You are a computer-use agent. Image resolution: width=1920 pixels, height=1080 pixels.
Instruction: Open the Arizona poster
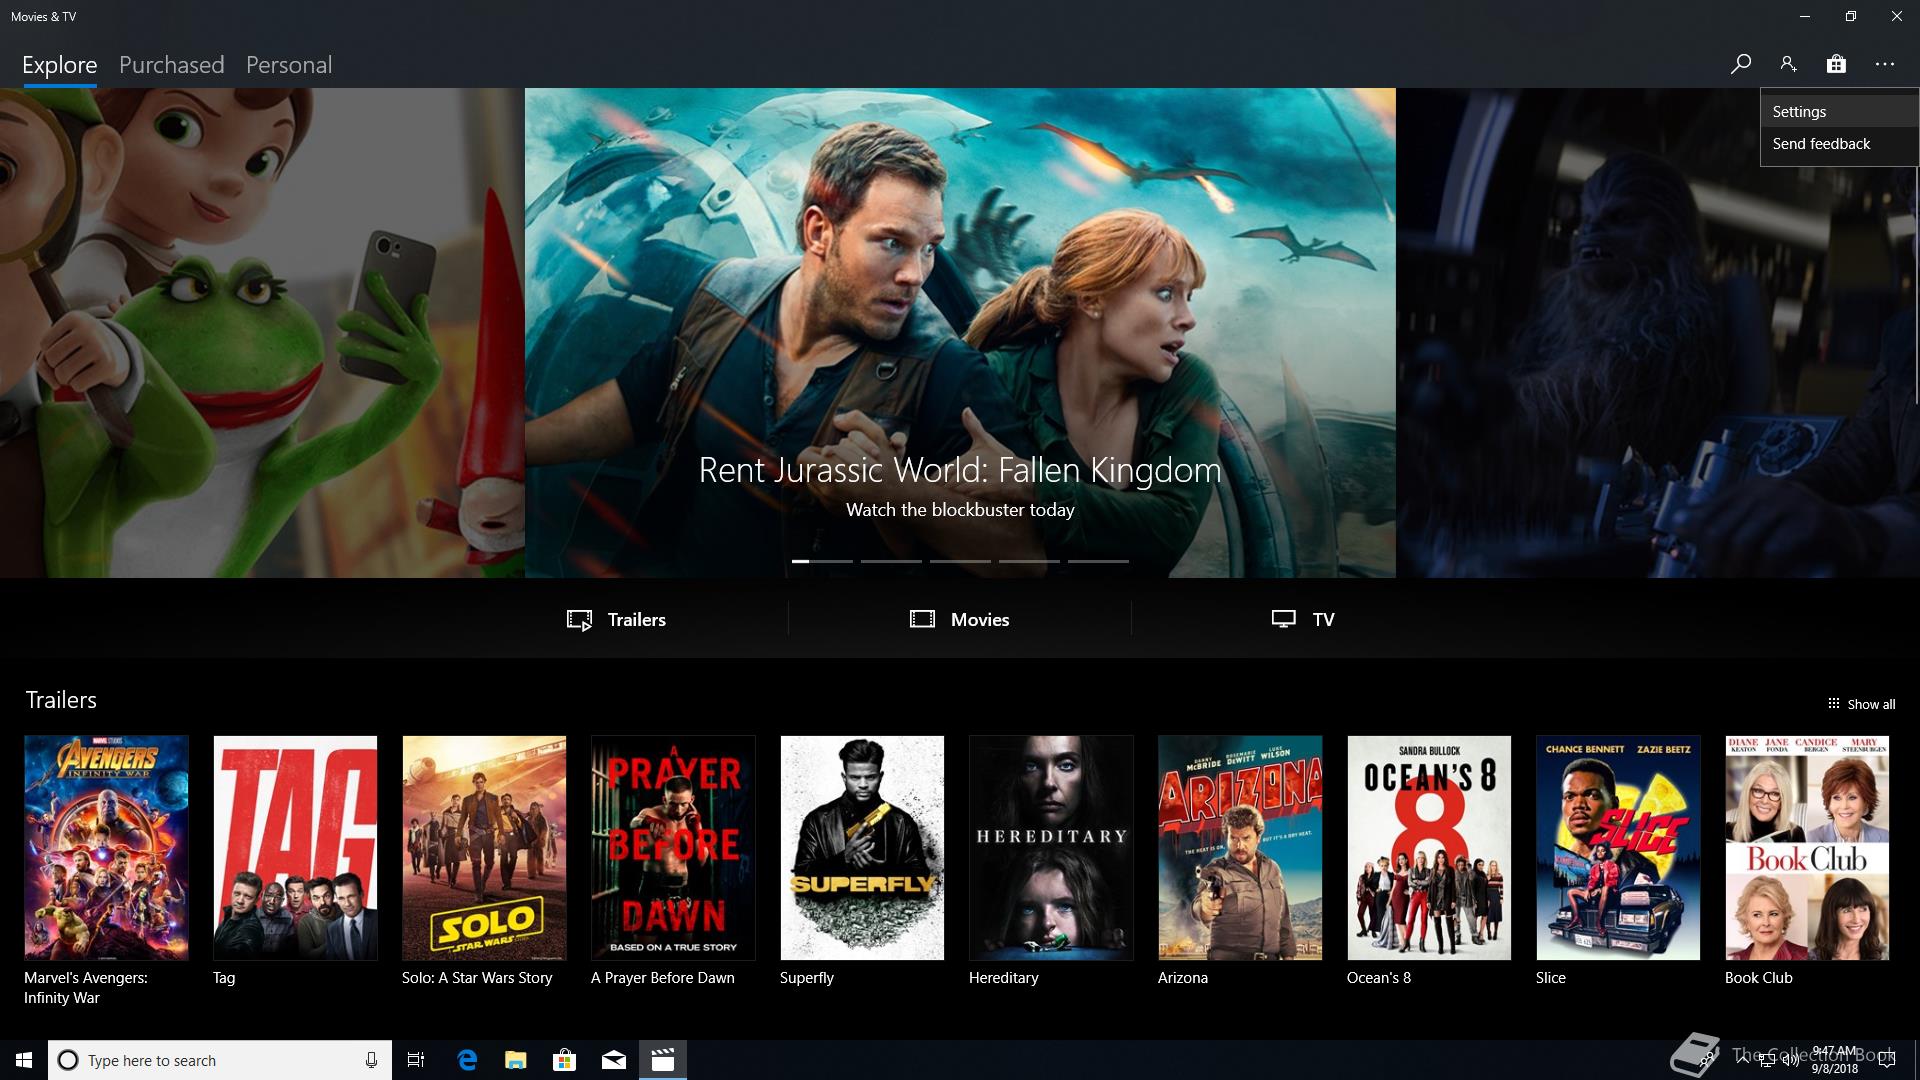tap(1240, 848)
